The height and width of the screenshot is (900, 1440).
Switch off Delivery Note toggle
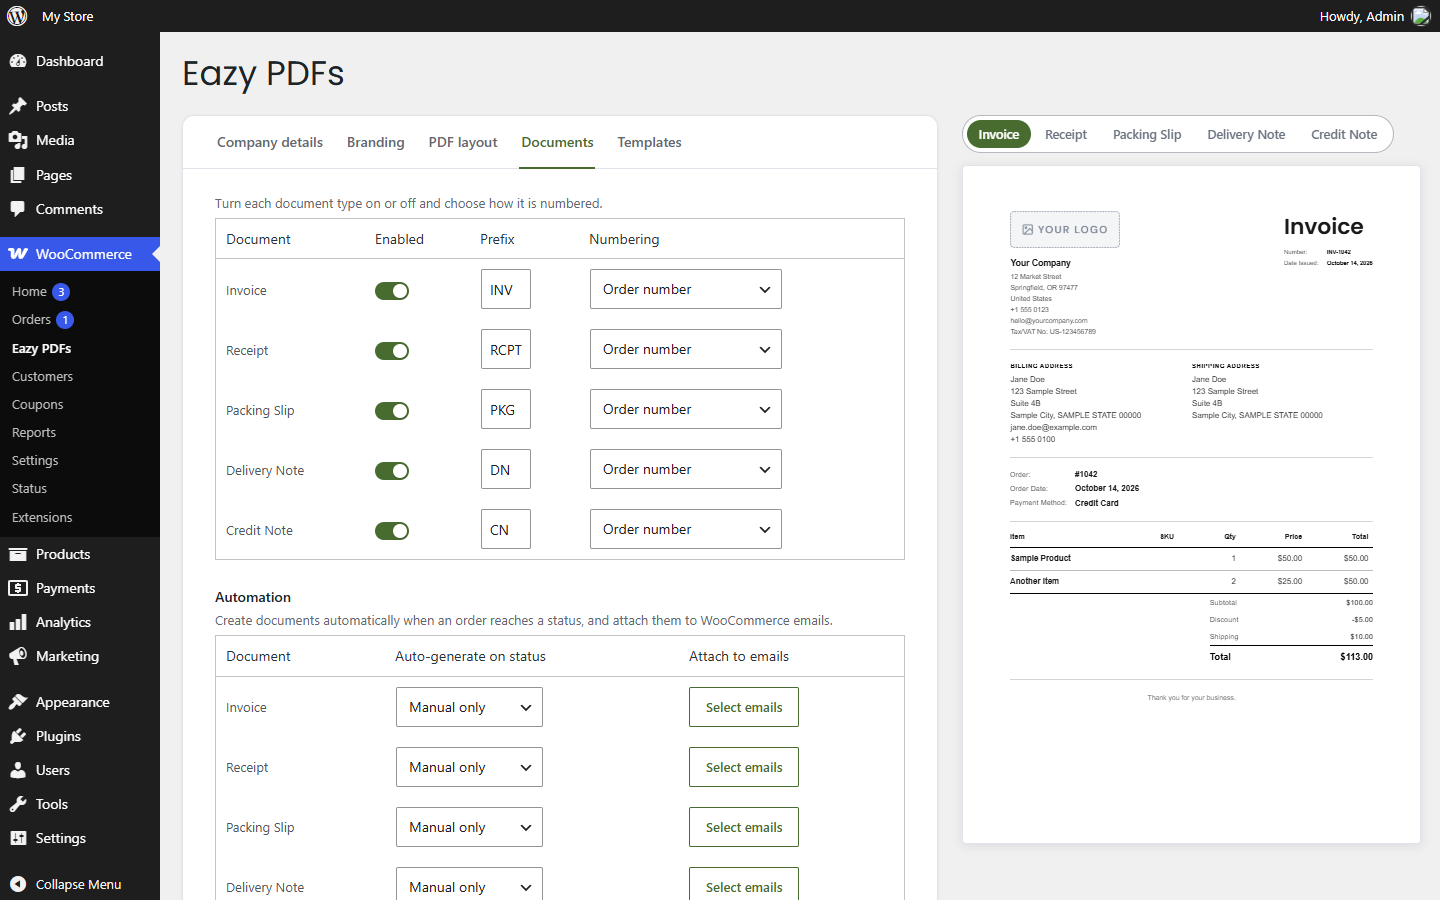392,471
